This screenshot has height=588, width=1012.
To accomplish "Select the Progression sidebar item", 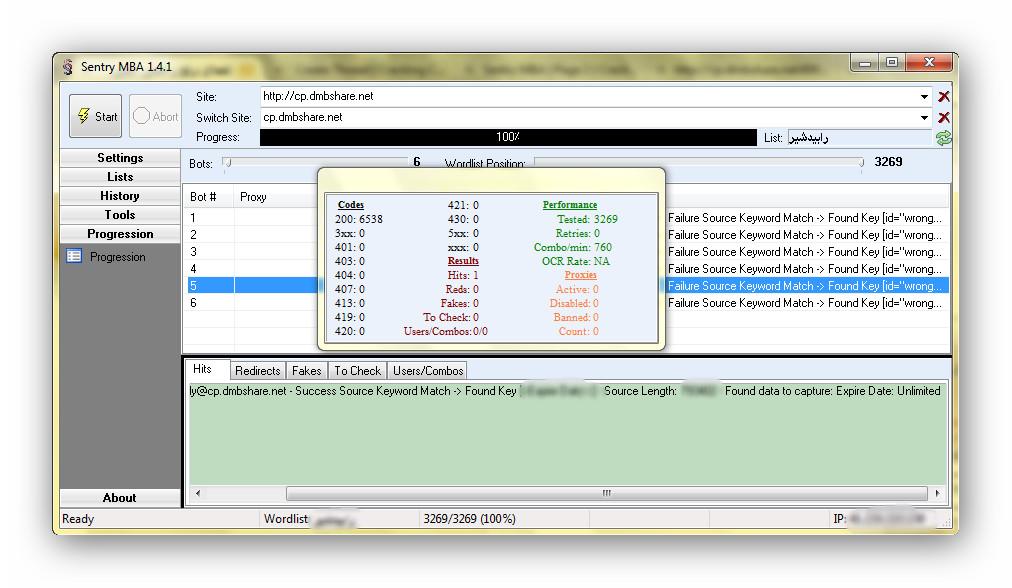I will [x=117, y=257].
